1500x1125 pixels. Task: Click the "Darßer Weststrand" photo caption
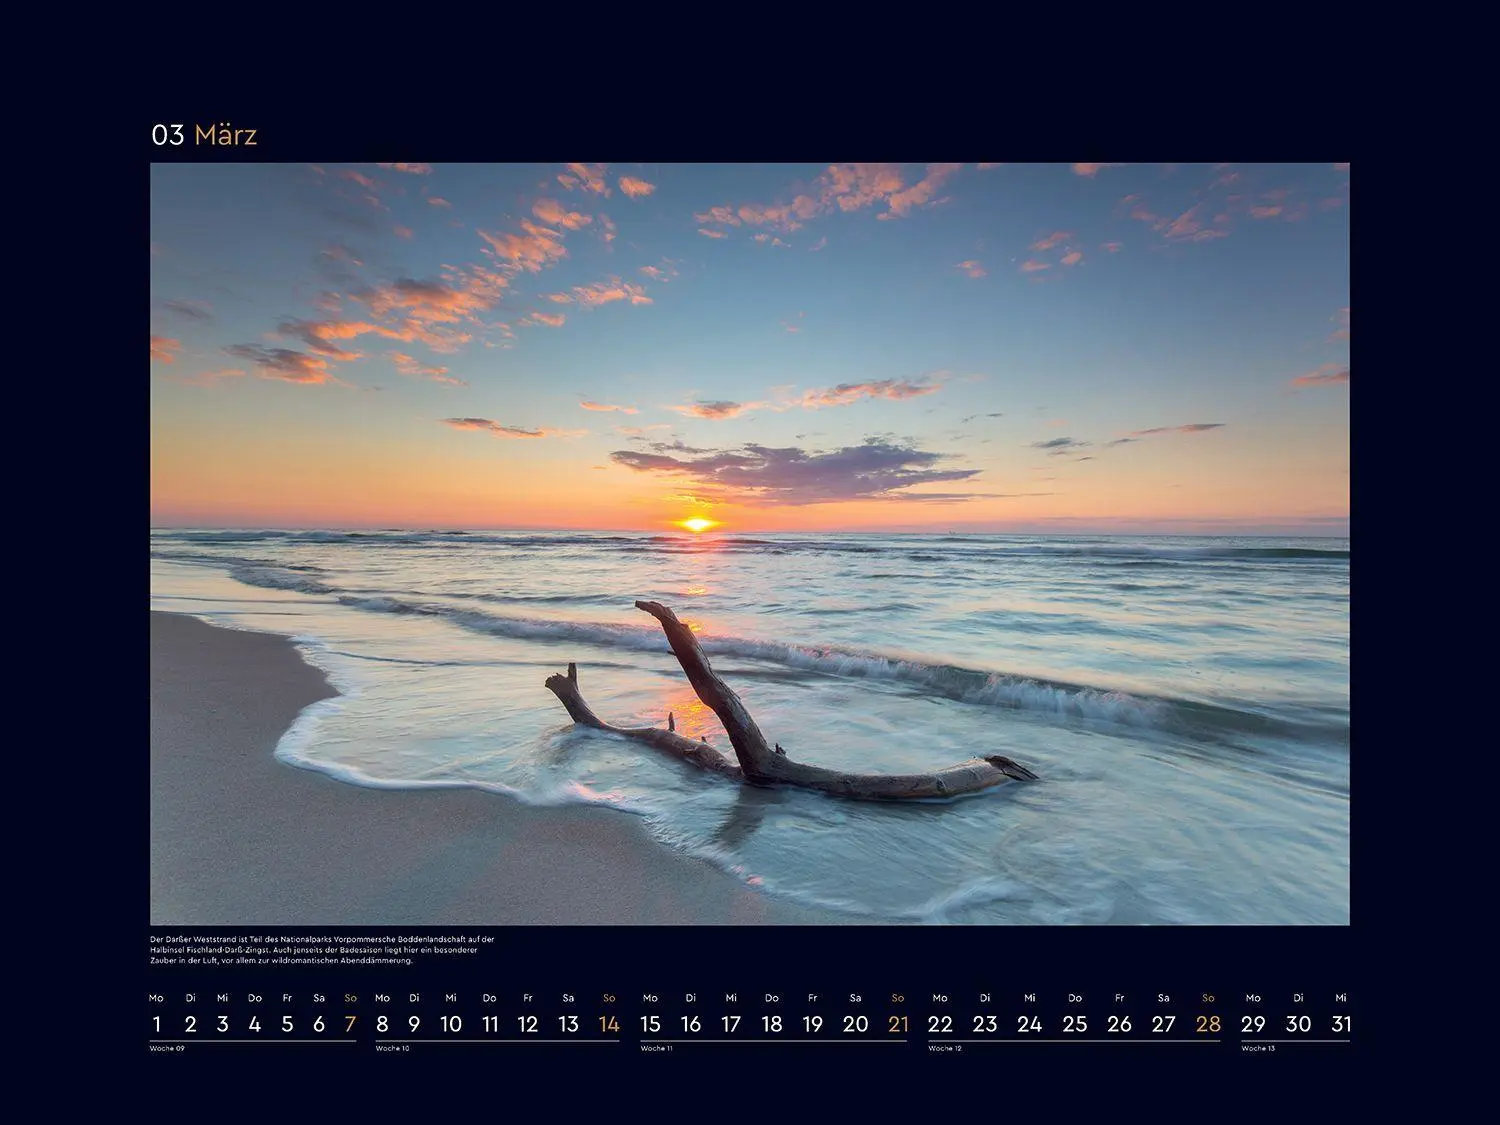[322, 950]
